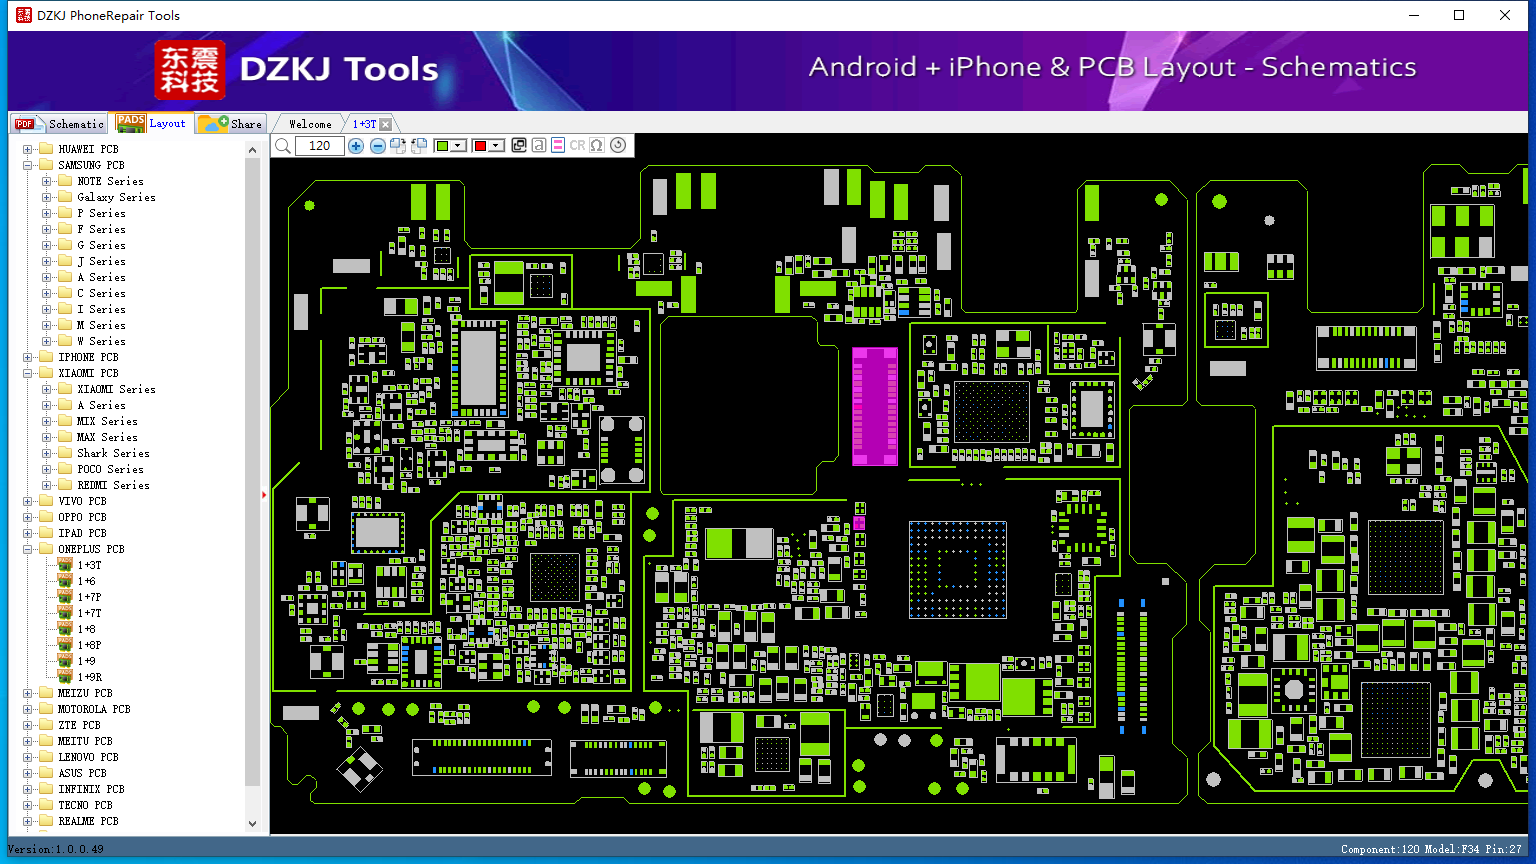Image resolution: width=1536 pixels, height=864 pixels.
Task: Click the IPAD PCB folder icon
Action: [45, 533]
